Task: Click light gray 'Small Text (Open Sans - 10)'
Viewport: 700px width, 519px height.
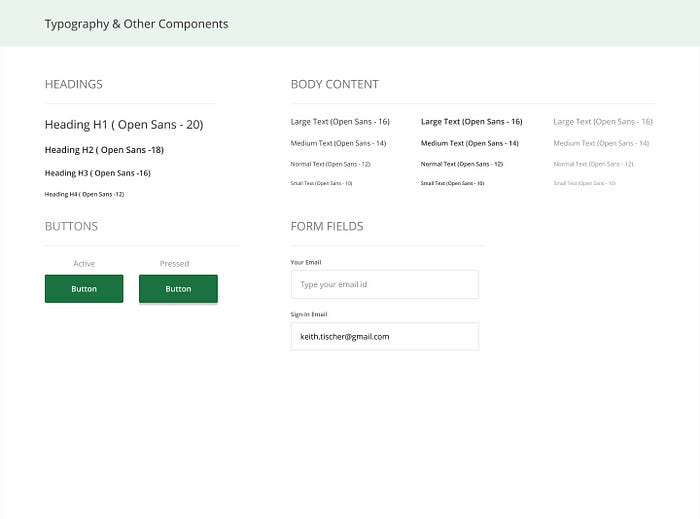Action: (x=584, y=183)
